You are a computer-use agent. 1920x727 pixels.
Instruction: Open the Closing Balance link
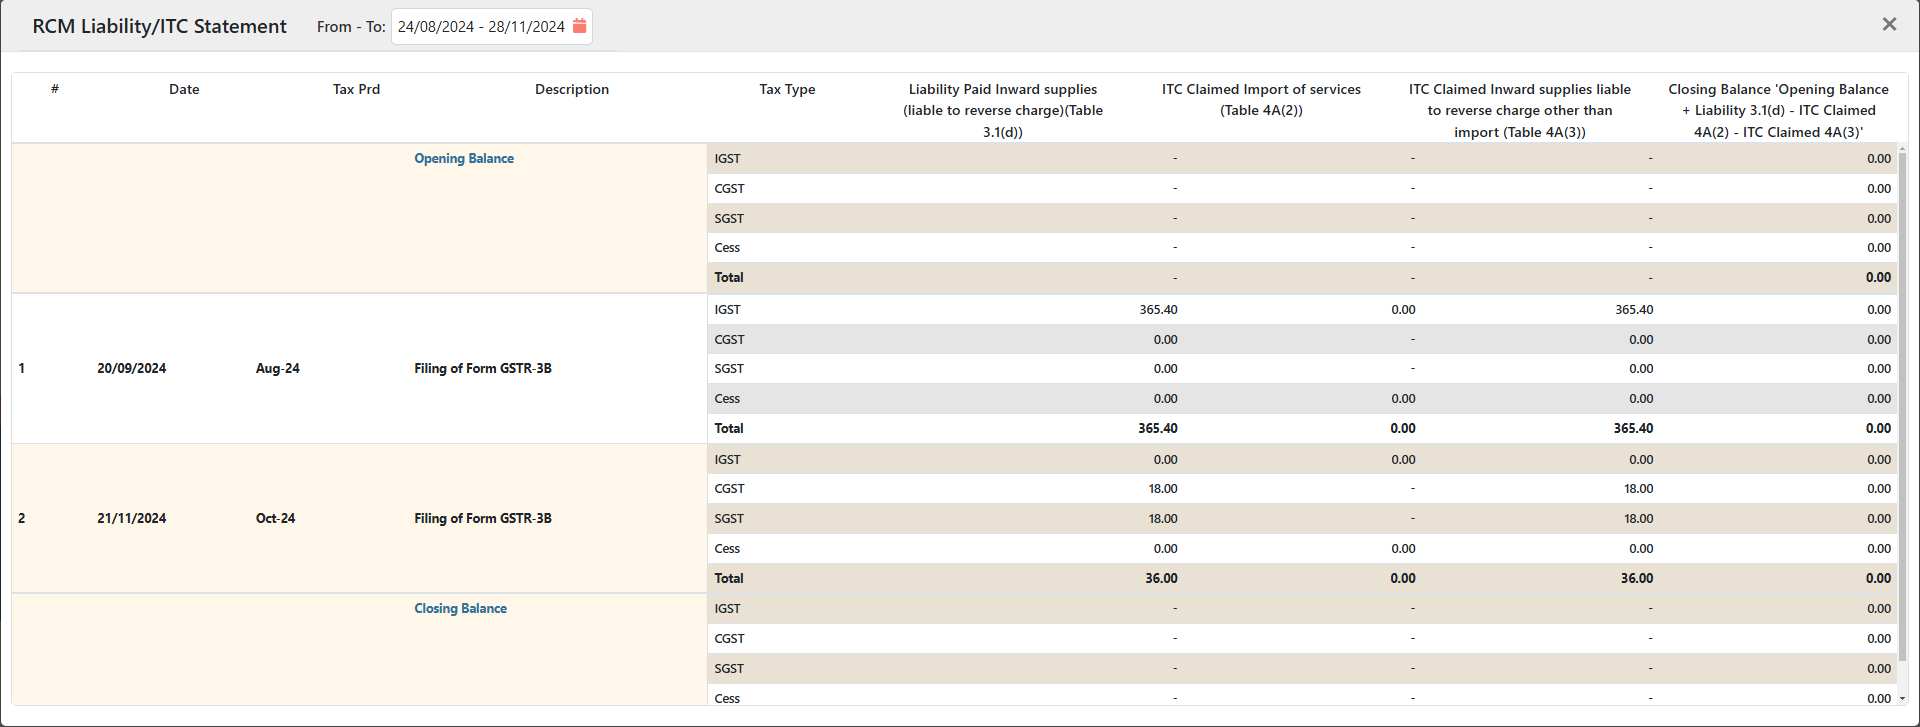pyautogui.click(x=460, y=608)
